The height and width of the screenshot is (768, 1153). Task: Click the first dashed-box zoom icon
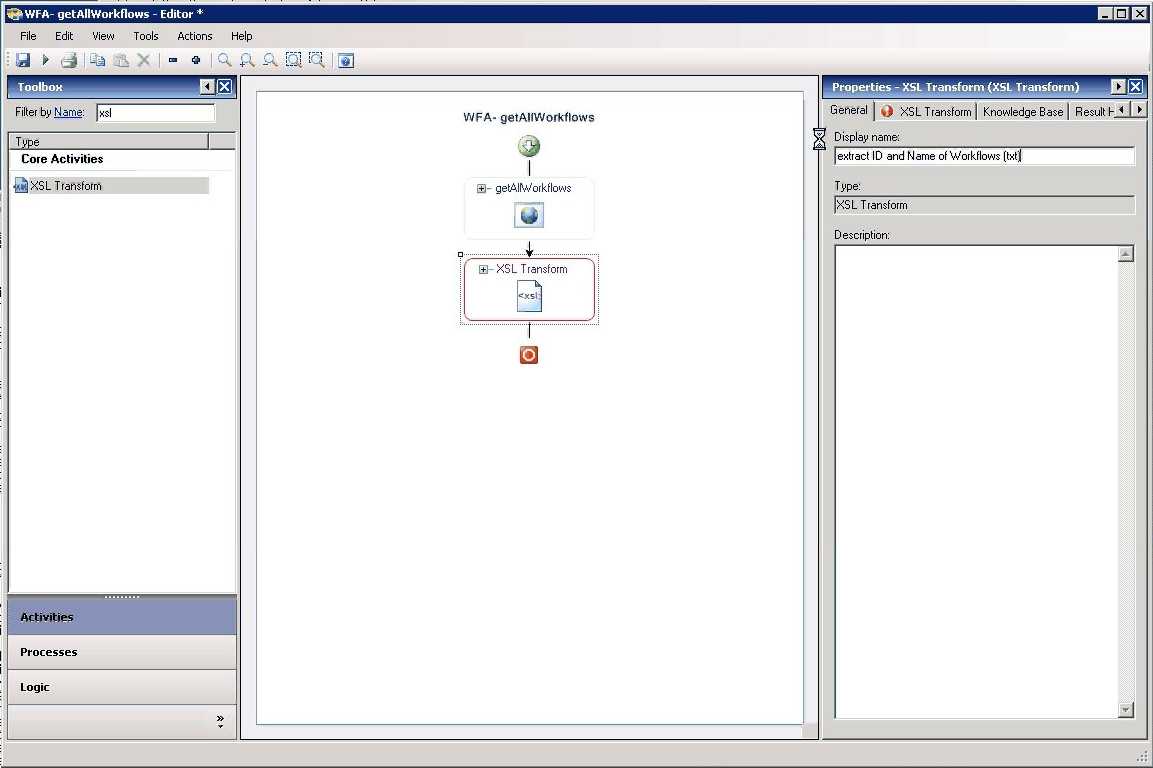(x=293, y=60)
